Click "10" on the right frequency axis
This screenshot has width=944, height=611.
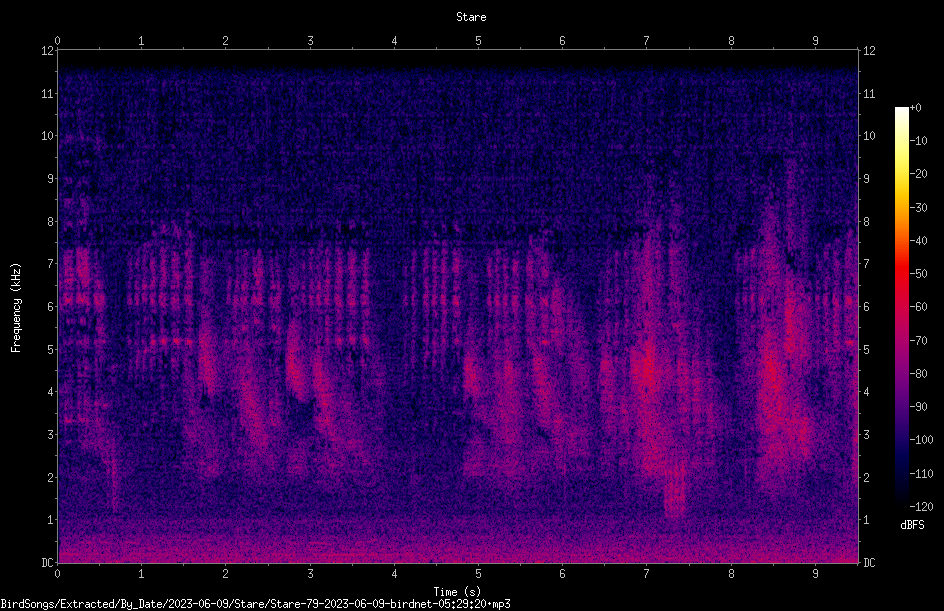click(x=869, y=136)
